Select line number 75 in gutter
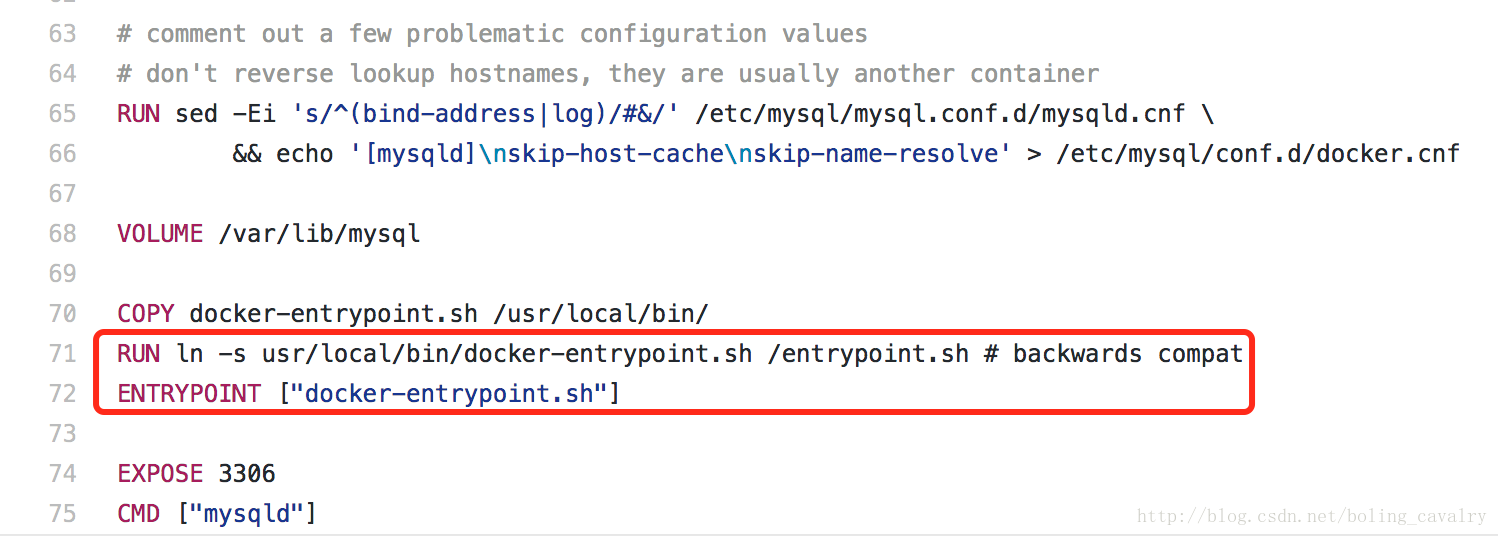The width and height of the screenshot is (1498, 536). point(62,514)
